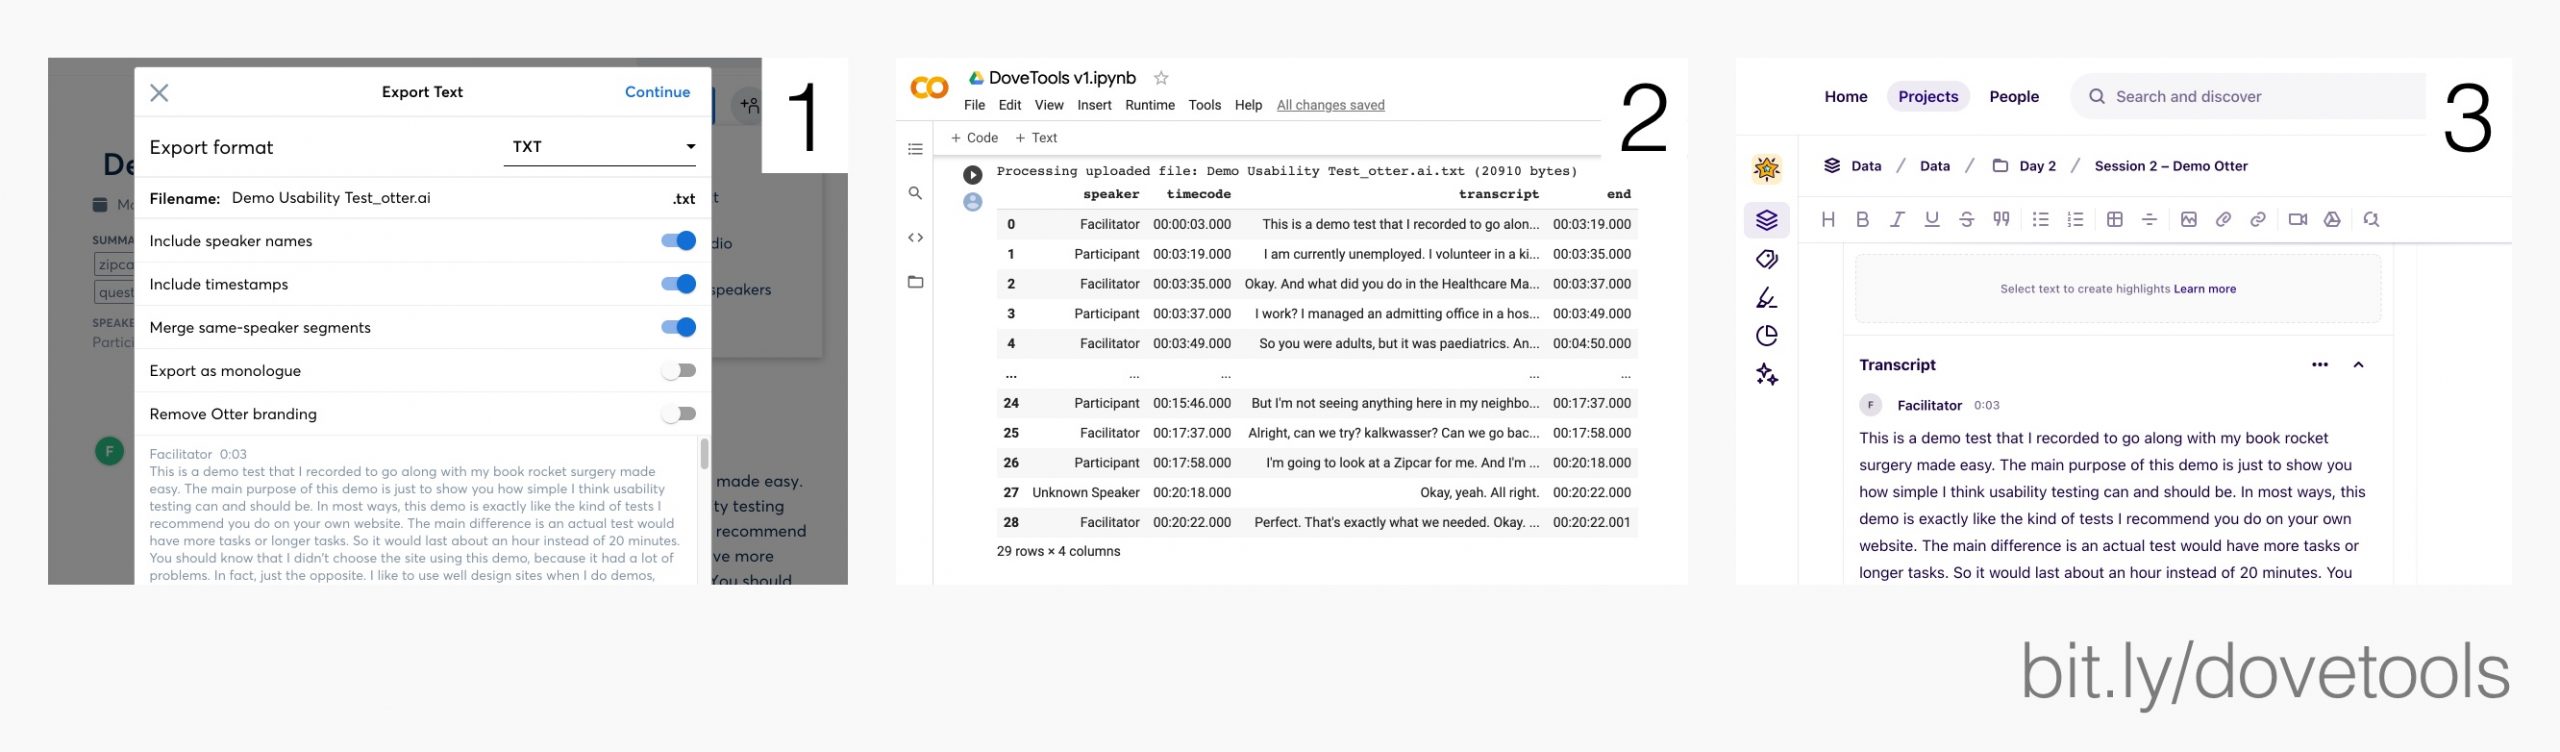Toggle Bold formatting in editor toolbar
2560x752 pixels.
(x=1862, y=220)
